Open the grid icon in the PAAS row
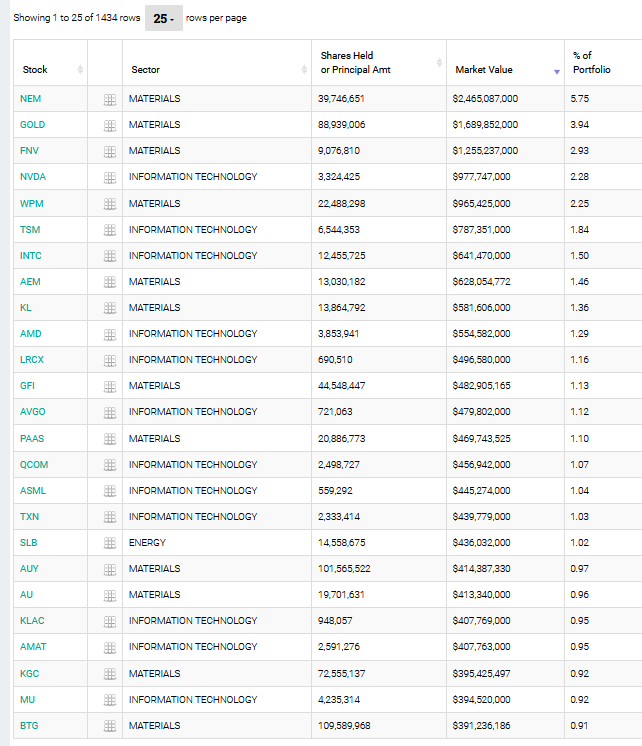The image size is (642, 746). (x=110, y=439)
